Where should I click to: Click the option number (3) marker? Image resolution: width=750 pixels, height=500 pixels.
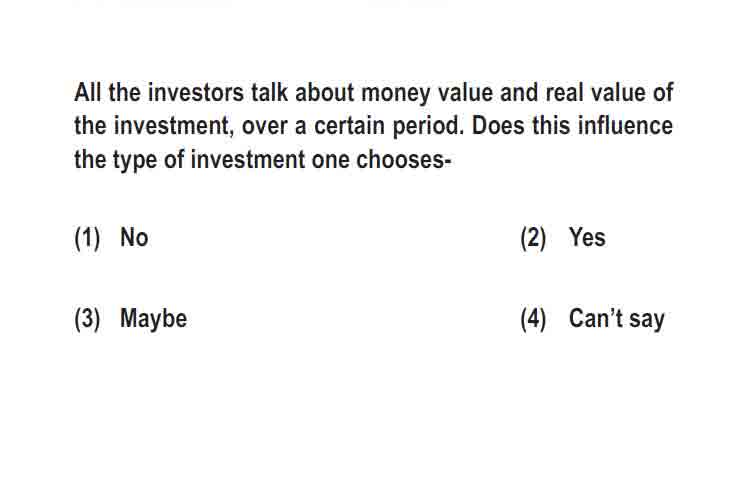pyautogui.click(x=88, y=319)
